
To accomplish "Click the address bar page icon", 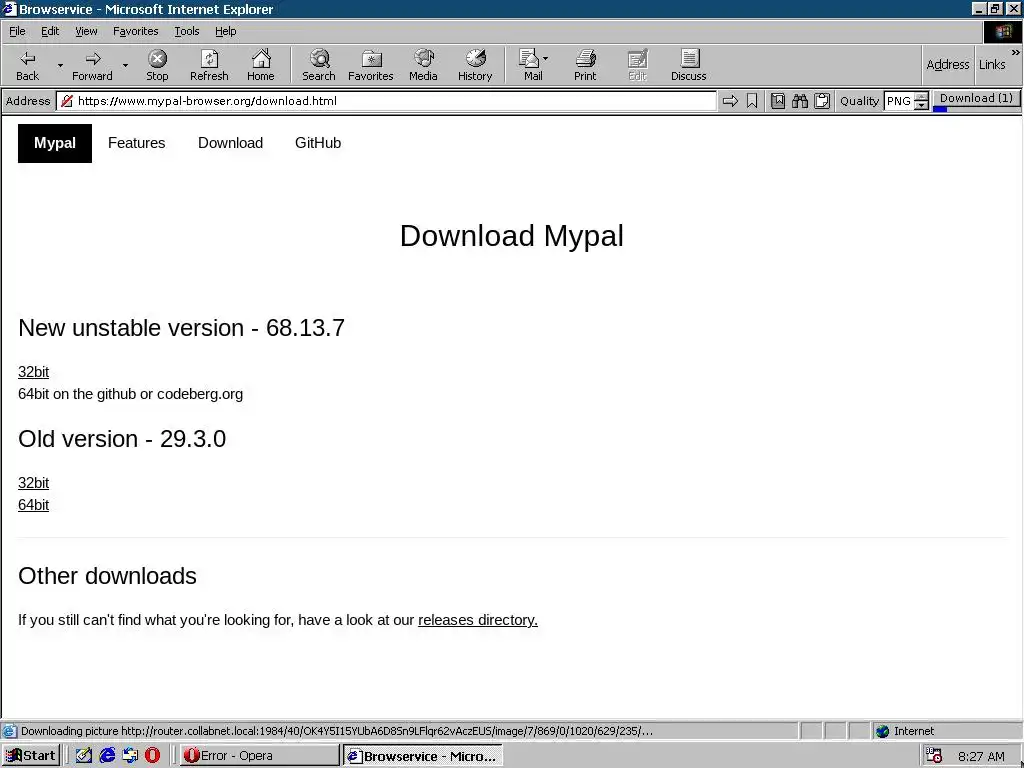I will coord(67,101).
